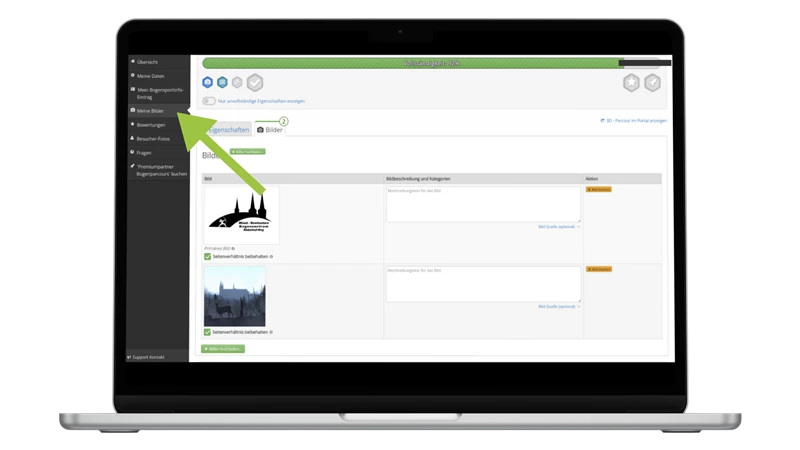
Task: Expand 'Bild Quelle (optional)' for second image
Action: coord(559,306)
